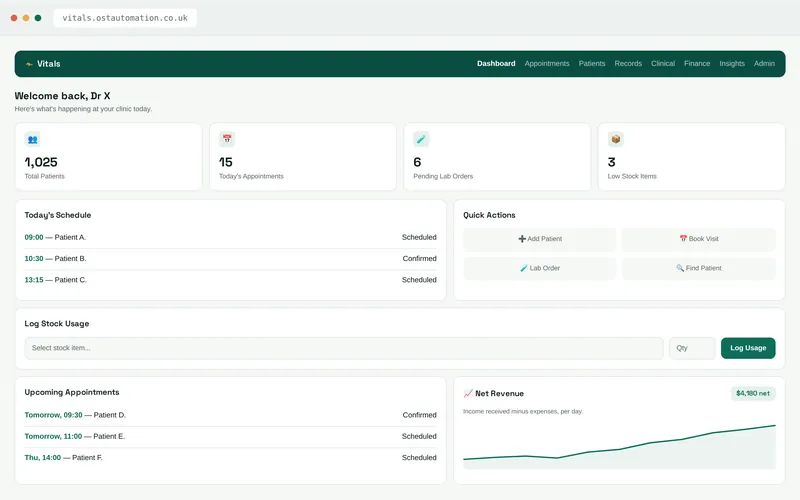
Task: Open the Select stock item dropdown
Action: click(x=344, y=348)
